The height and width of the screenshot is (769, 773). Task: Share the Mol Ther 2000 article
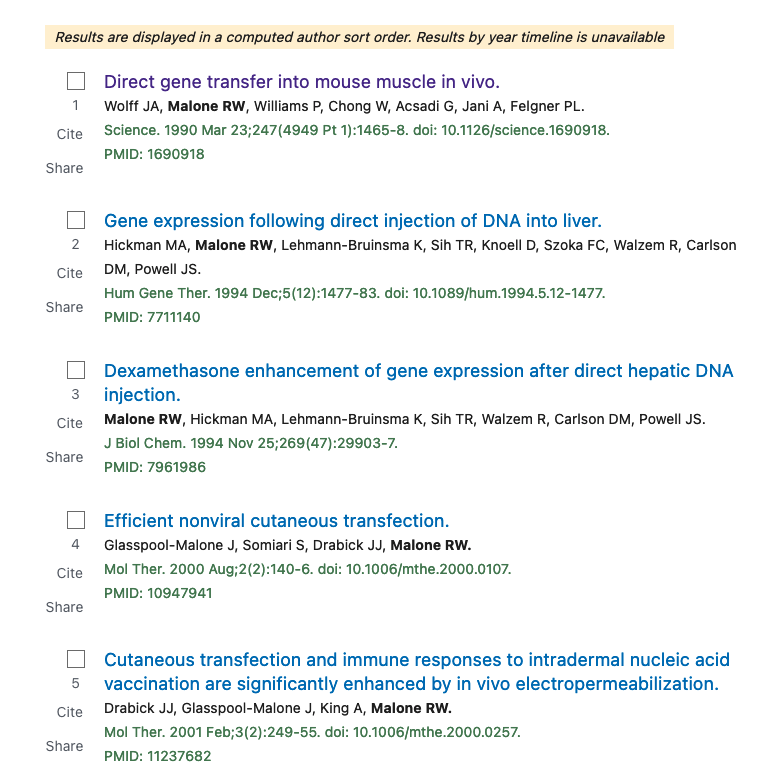[65, 607]
